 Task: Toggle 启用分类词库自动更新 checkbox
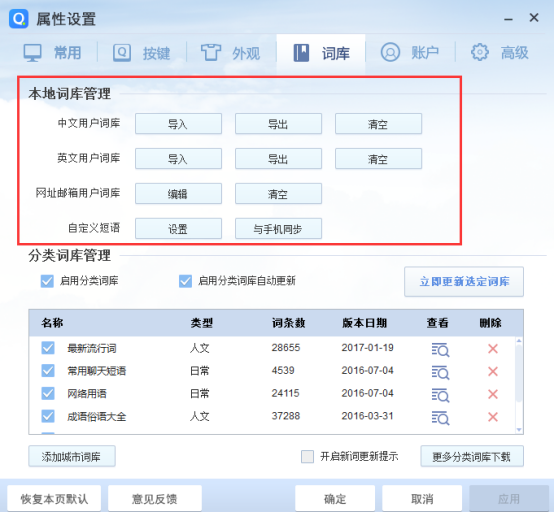pyautogui.click(x=185, y=281)
